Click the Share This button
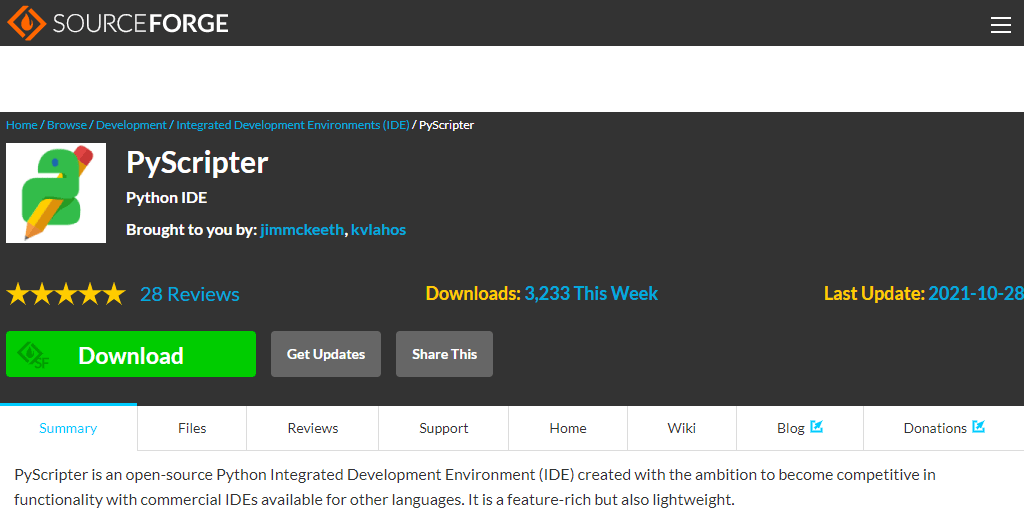The height and width of the screenshot is (512, 1024). pyautogui.click(x=444, y=354)
